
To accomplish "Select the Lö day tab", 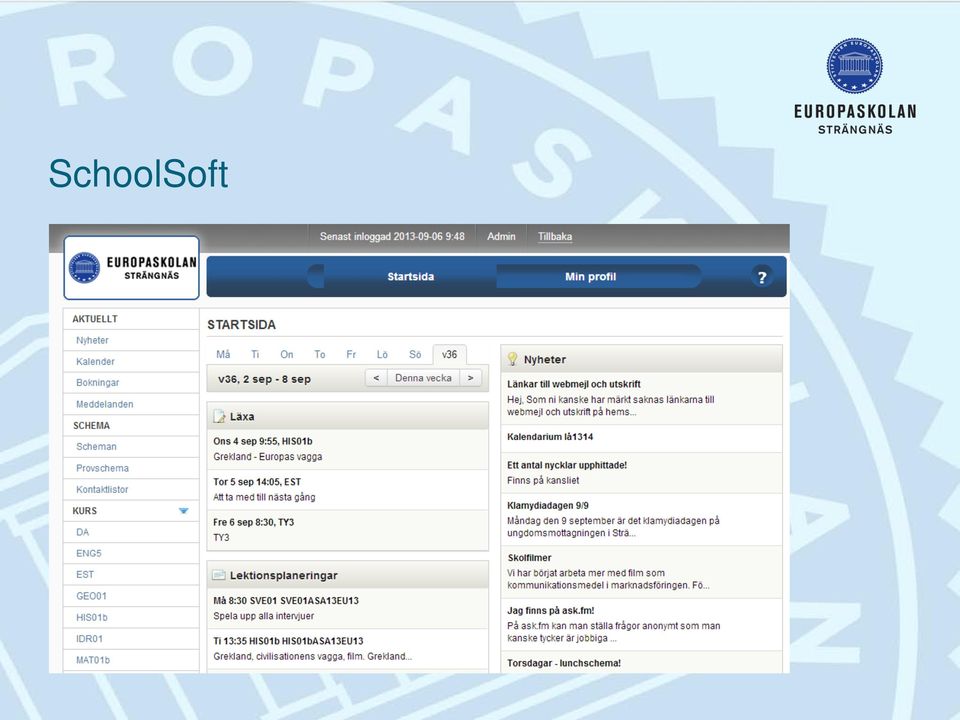I will tap(382, 354).
